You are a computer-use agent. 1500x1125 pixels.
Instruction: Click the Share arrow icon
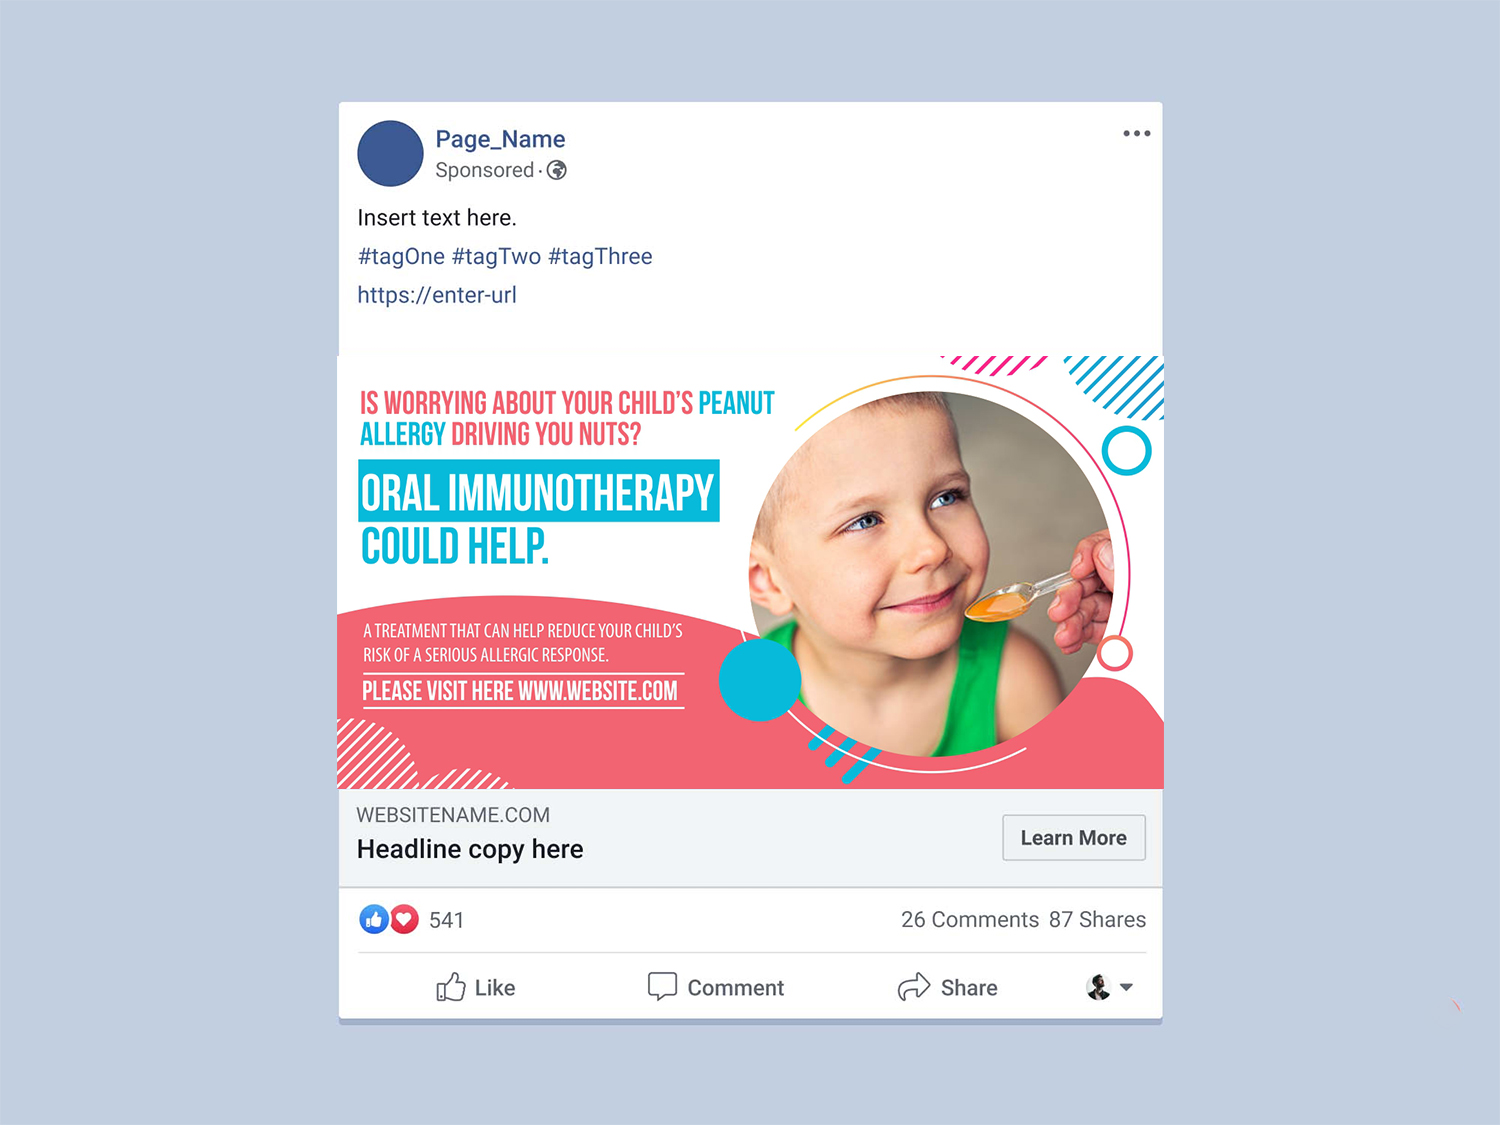[x=914, y=987]
